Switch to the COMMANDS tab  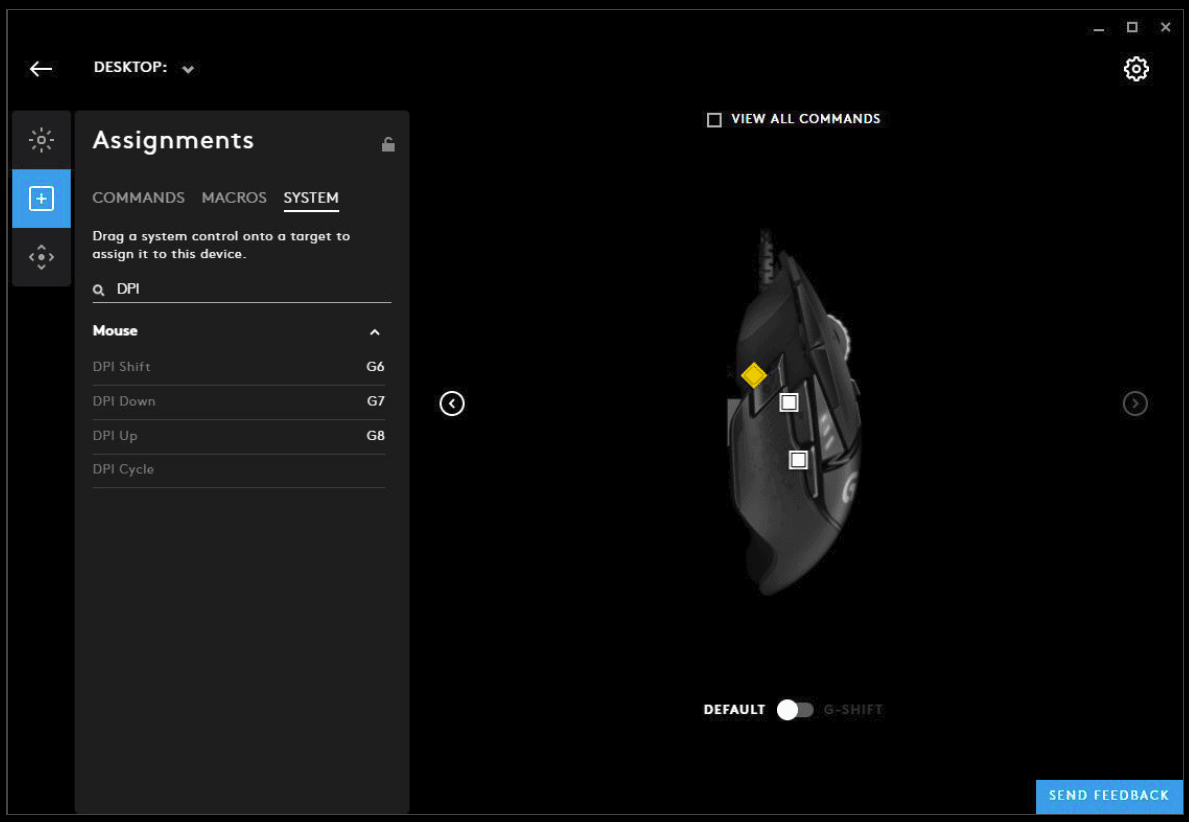pos(138,198)
